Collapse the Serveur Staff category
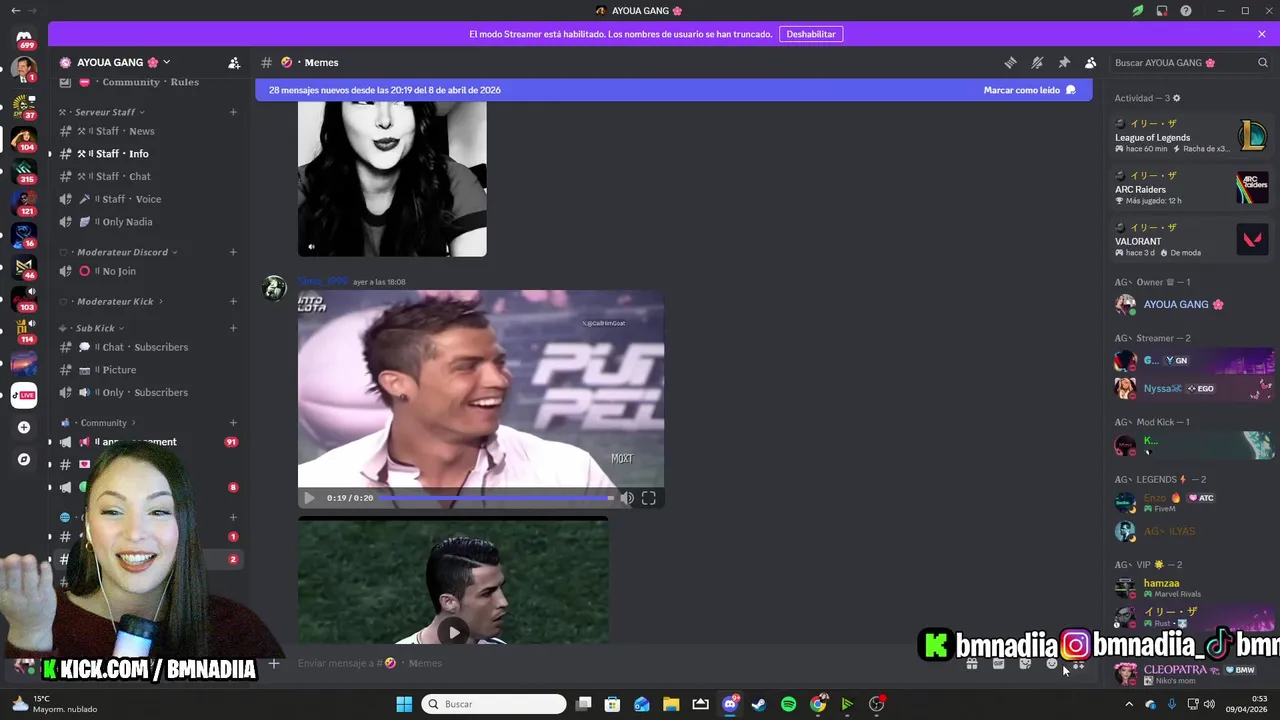Image resolution: width=1280 pixels, height=720 pixels. [103, 112]
